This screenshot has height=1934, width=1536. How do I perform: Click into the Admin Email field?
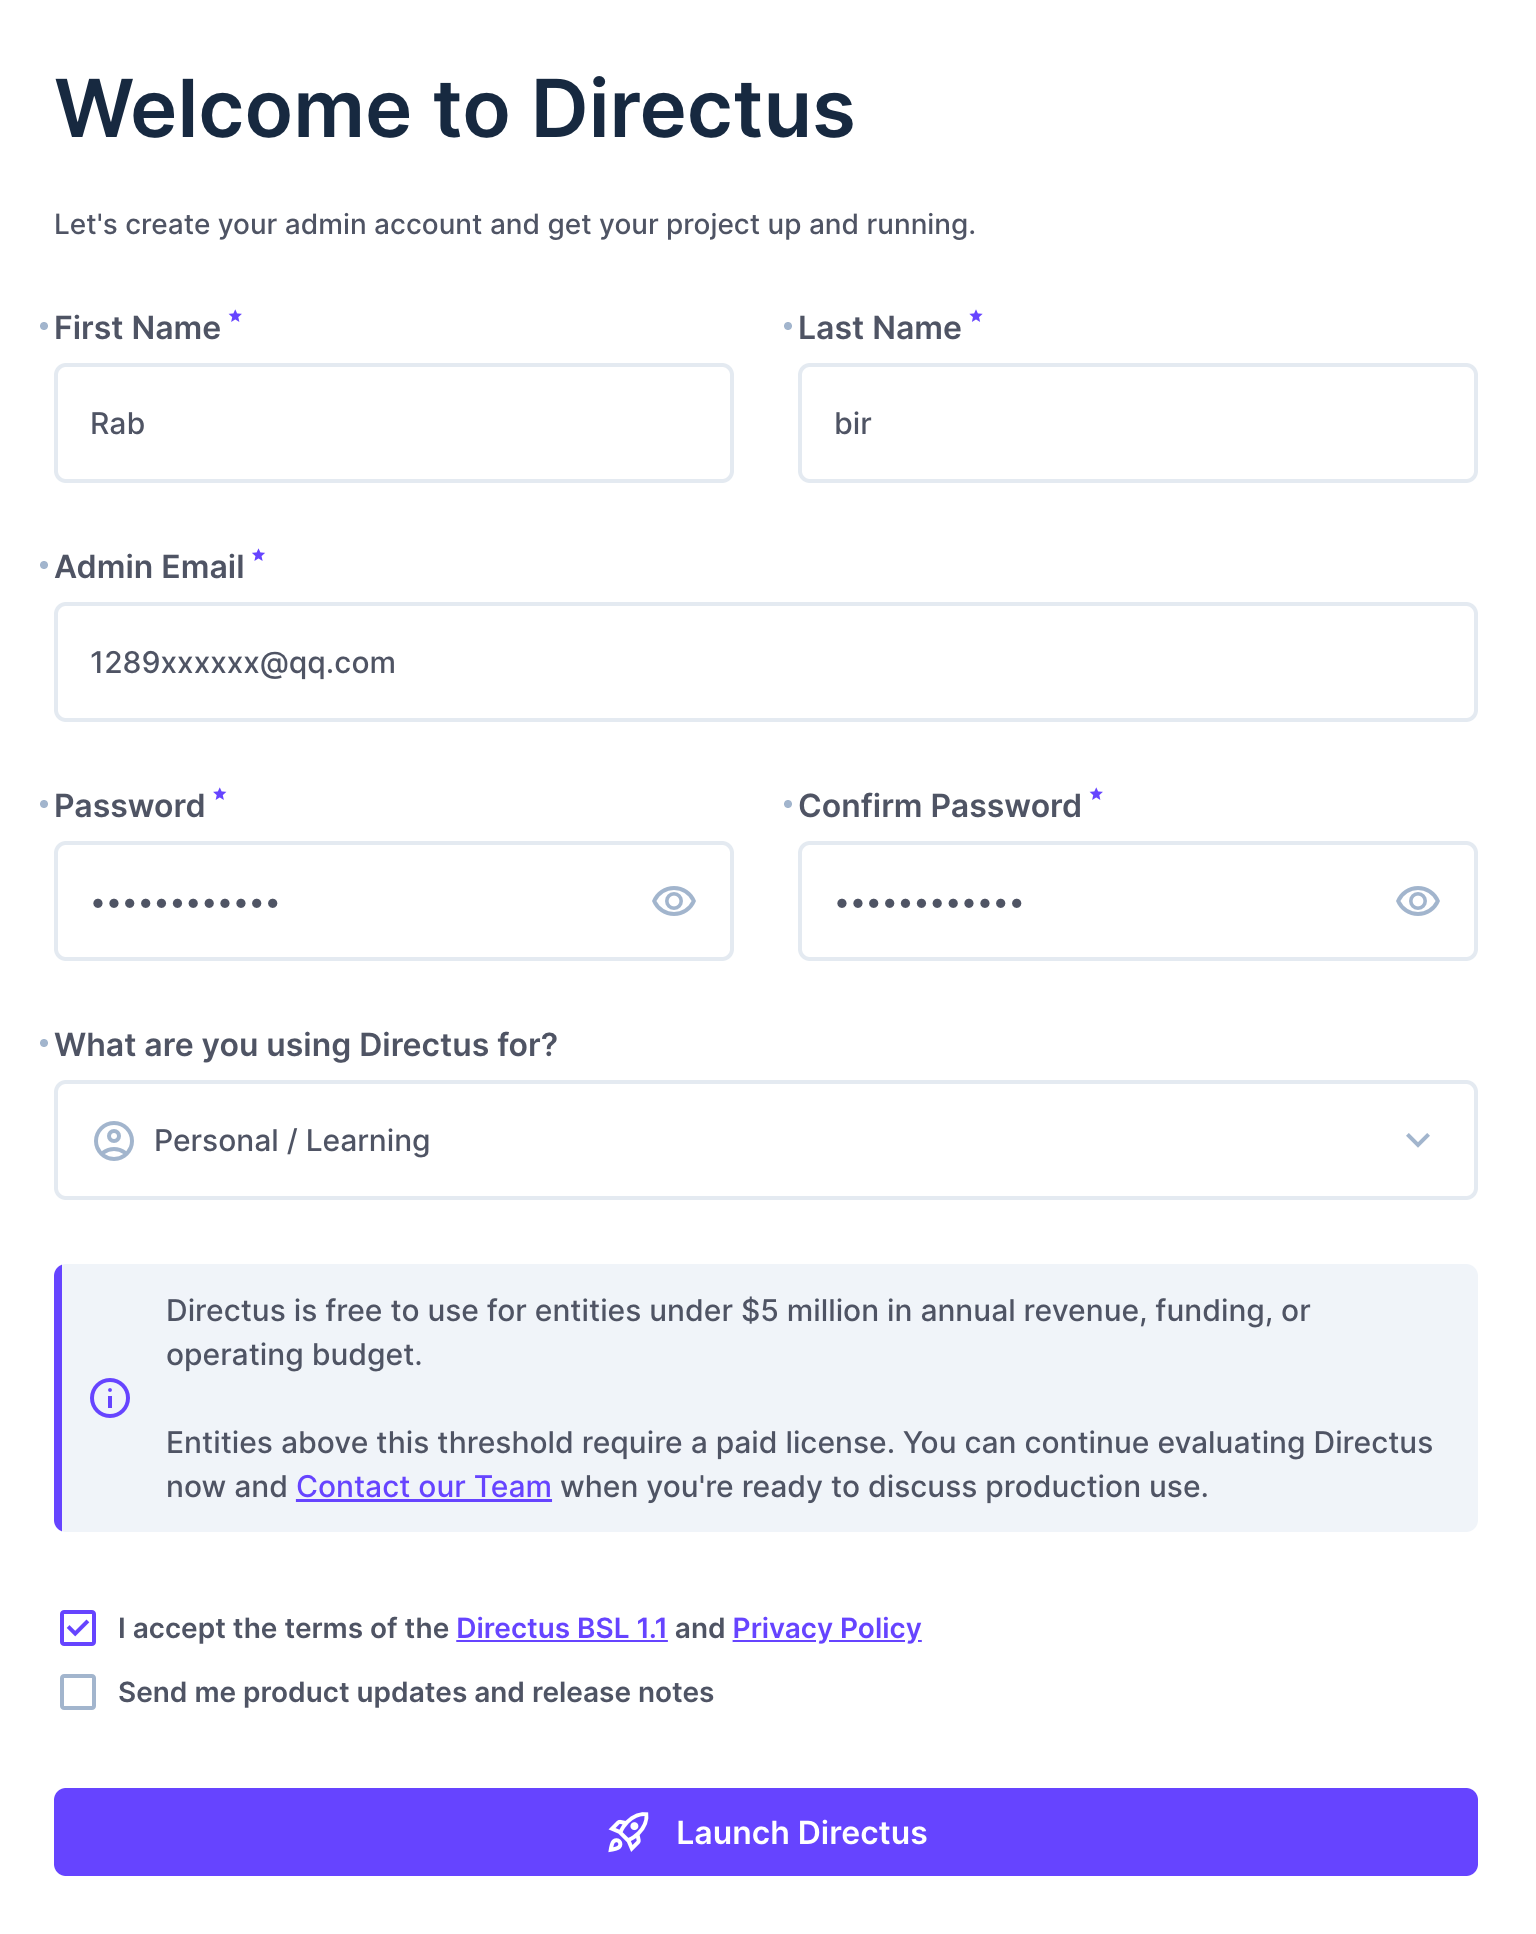click(x=766, y=662)
